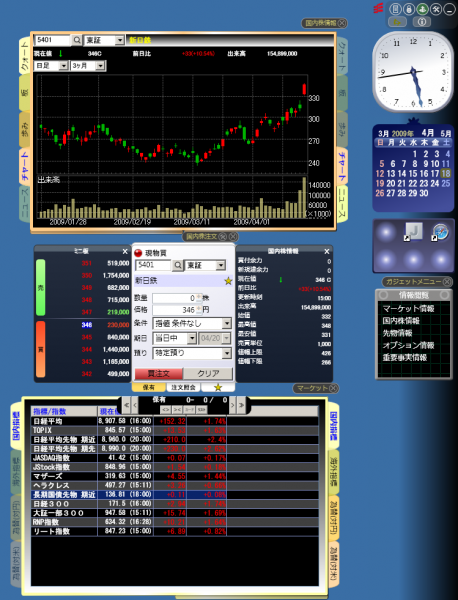This screenshot has width=458, height=600.
Task: Click the magnifier search icon beside chart code 5401
Action: coord(77,40)
